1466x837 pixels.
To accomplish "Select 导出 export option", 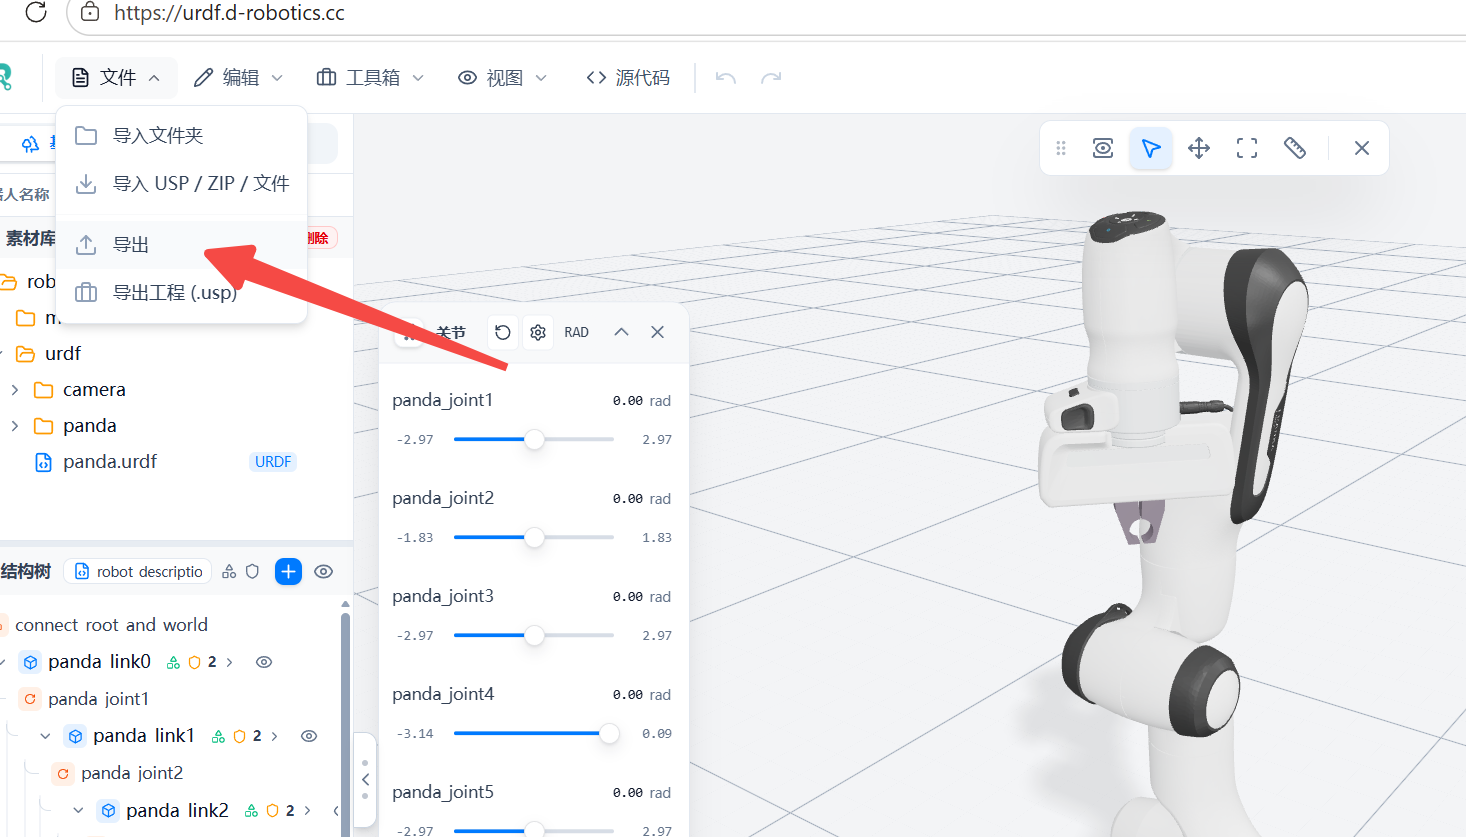I will tap(181, 244).
